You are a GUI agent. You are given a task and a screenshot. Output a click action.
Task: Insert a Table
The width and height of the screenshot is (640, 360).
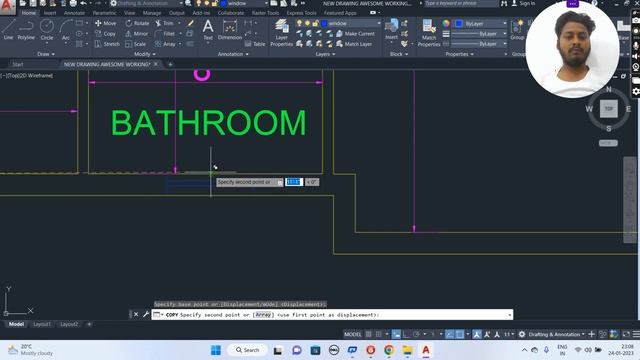(x=255, y=44)
